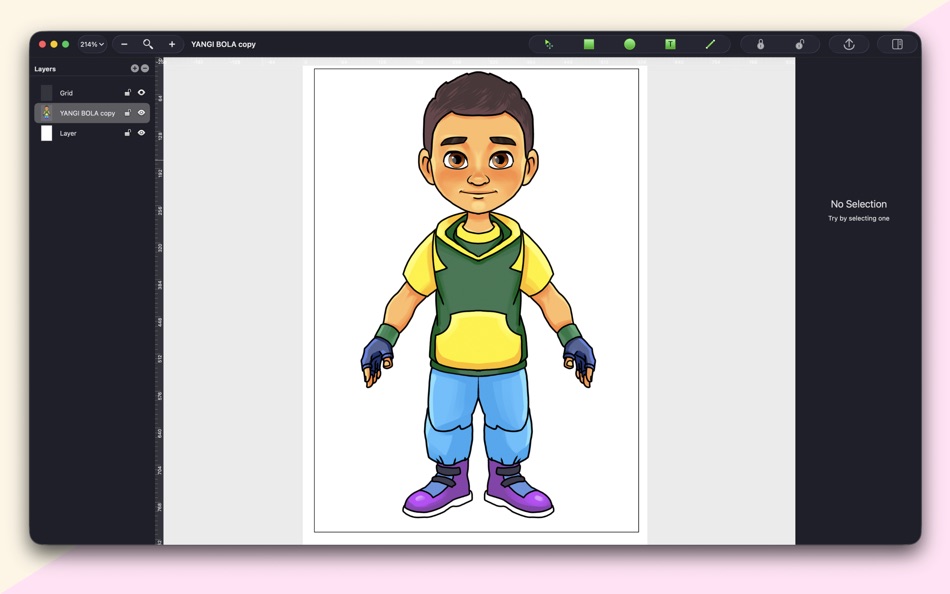Select the green rectangle shape tool
Screen dimensions: 950x594
coord(589,44)
